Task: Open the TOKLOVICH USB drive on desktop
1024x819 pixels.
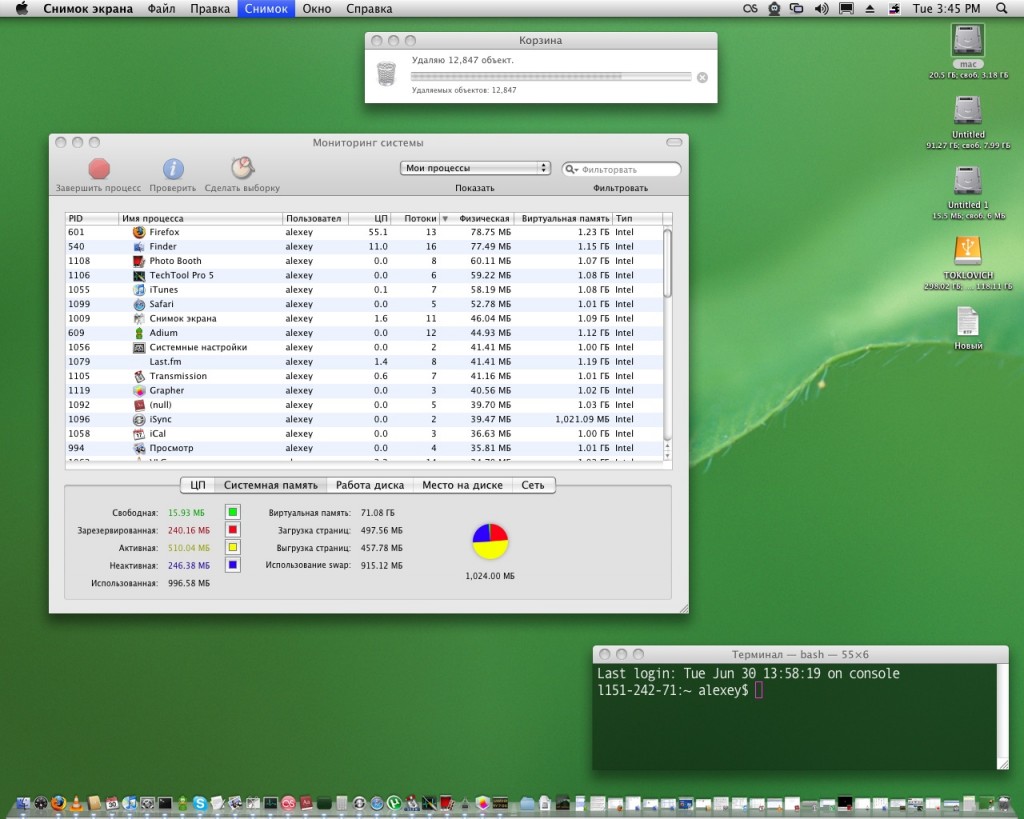Action: tap(967, 252)
